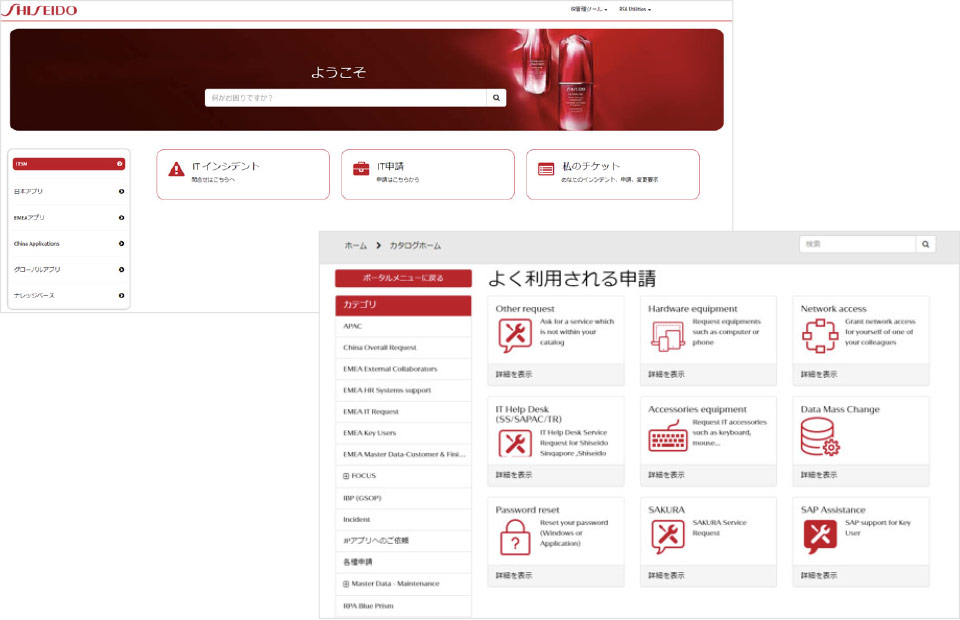The image size is (960, 620).
Task: Click the Password reset card title
Action: [x=527, y=510]
